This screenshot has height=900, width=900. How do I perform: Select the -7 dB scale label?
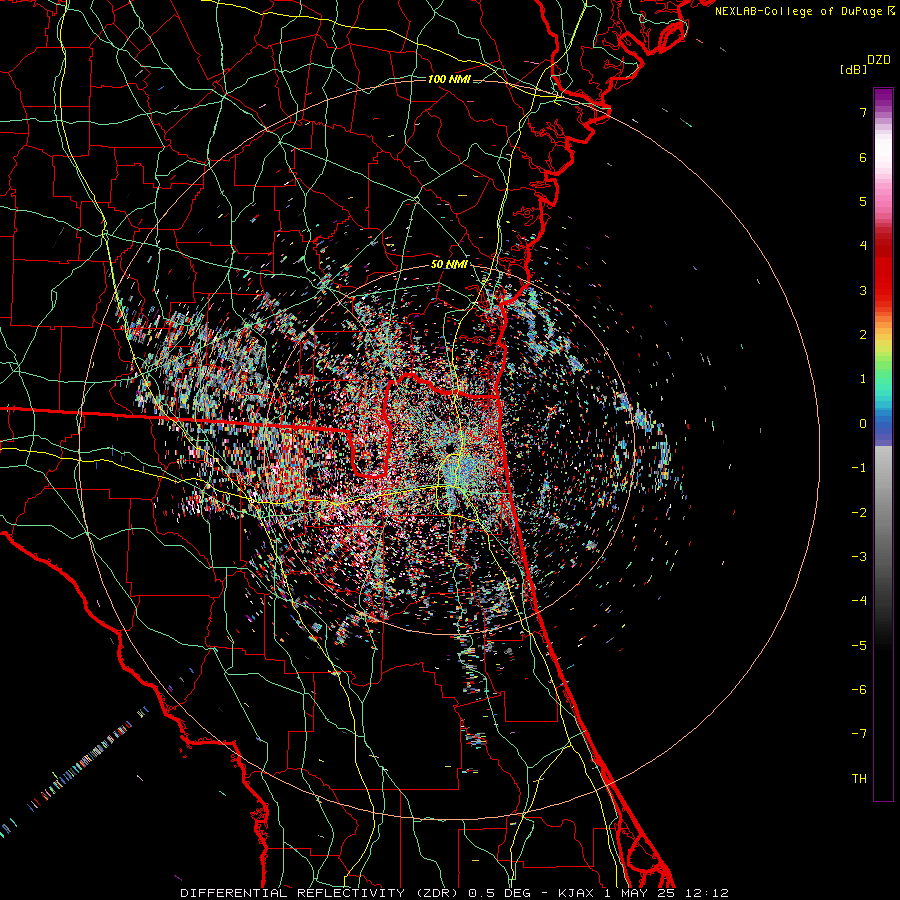click(x=859, y=734)
